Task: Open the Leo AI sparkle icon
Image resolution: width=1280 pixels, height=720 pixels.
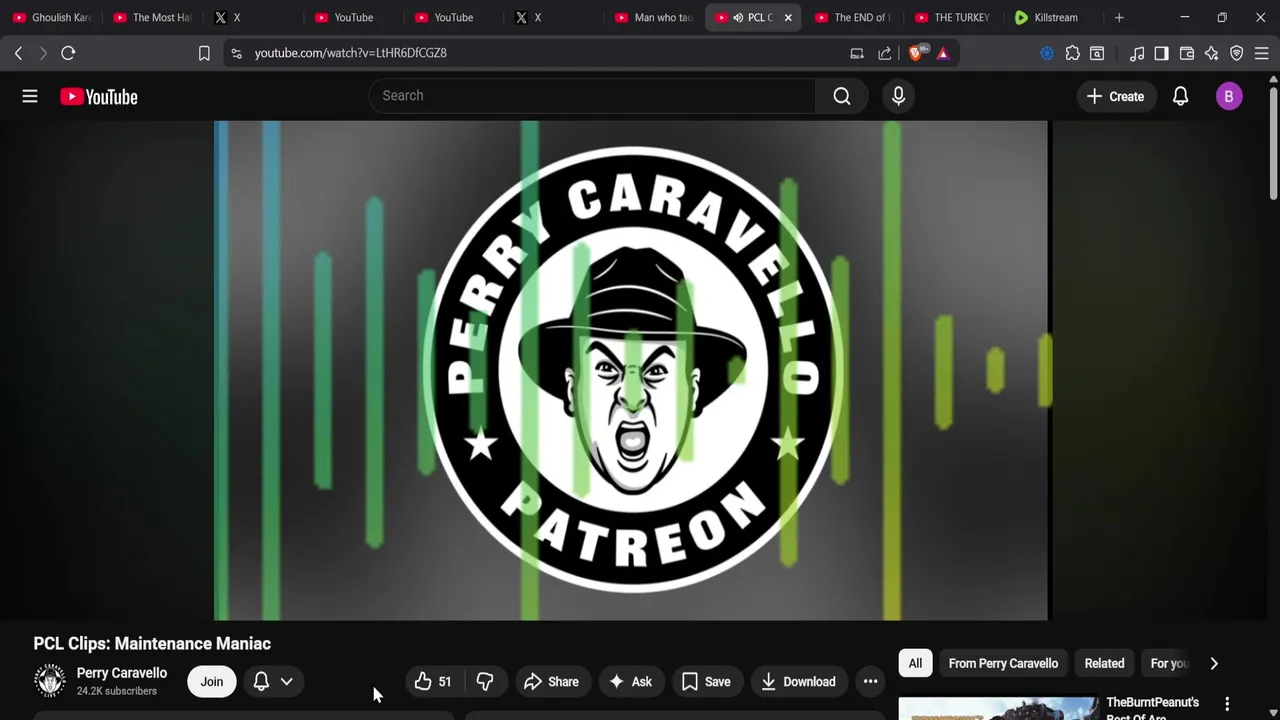Action: click(x=1212, y=53)
